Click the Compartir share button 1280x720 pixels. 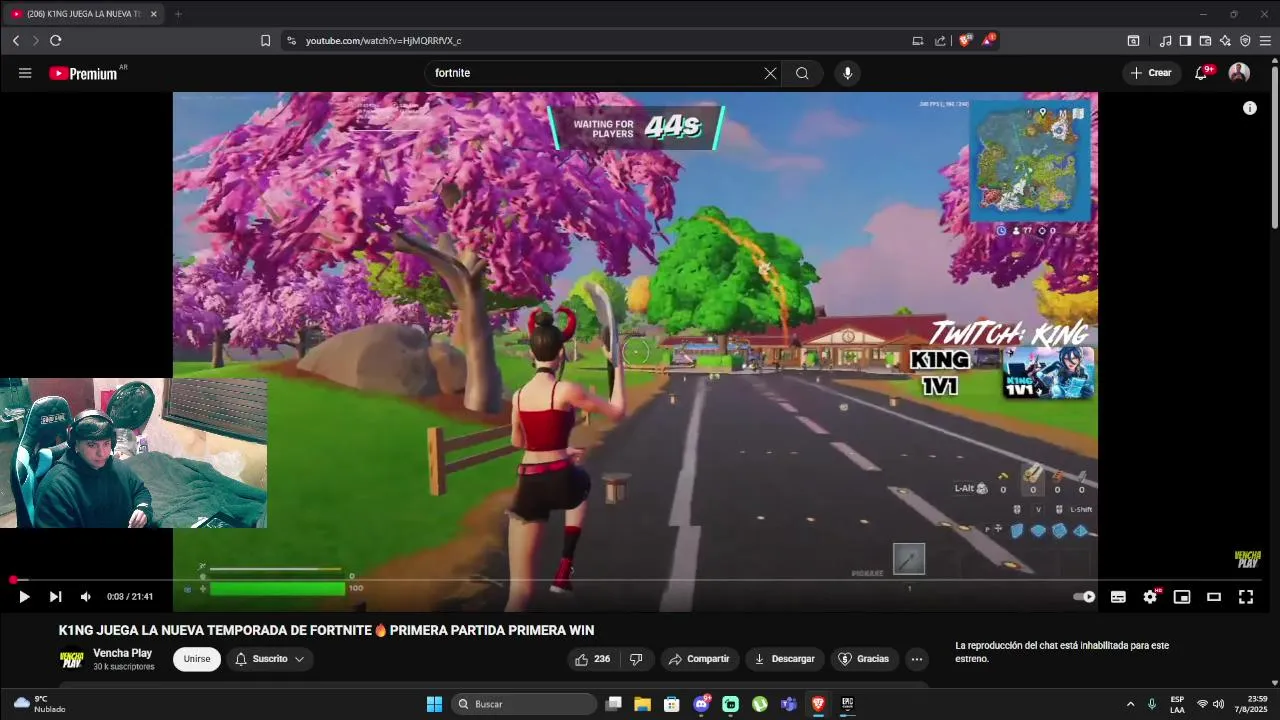pyautogui.click(x=699, y=659)
